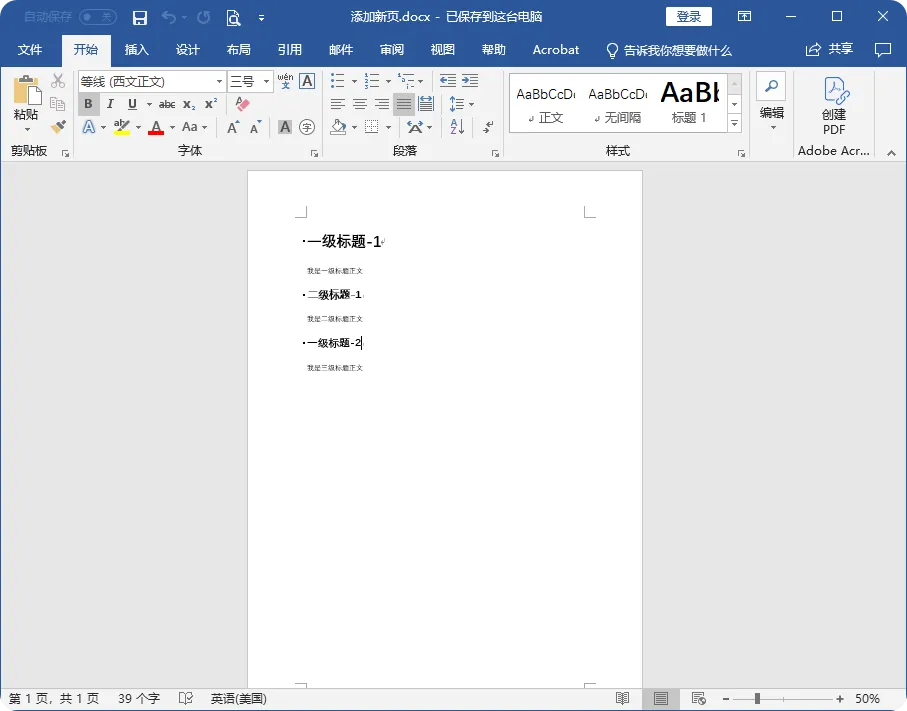
Task: Click the Undo arrow icon
Action: [x=169, y=17]
